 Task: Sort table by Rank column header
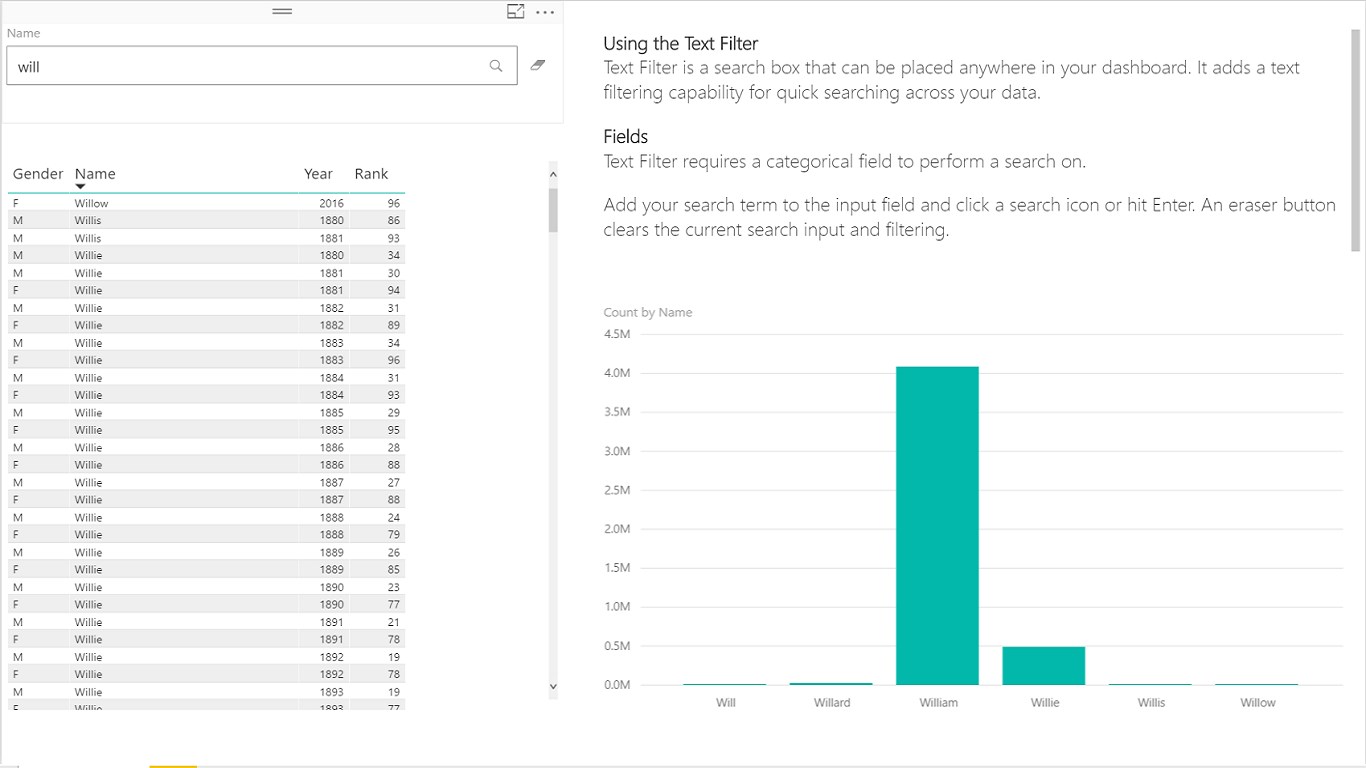[x=371, y=174]
